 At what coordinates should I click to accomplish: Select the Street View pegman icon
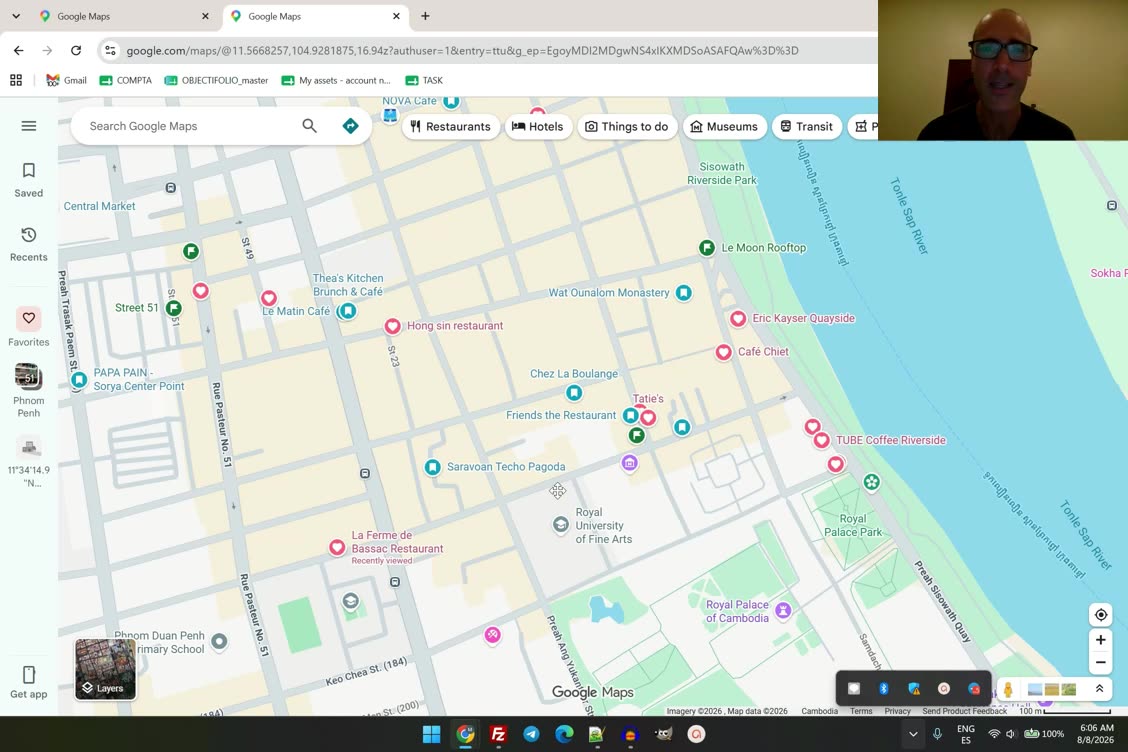[x=1008, y=689]
